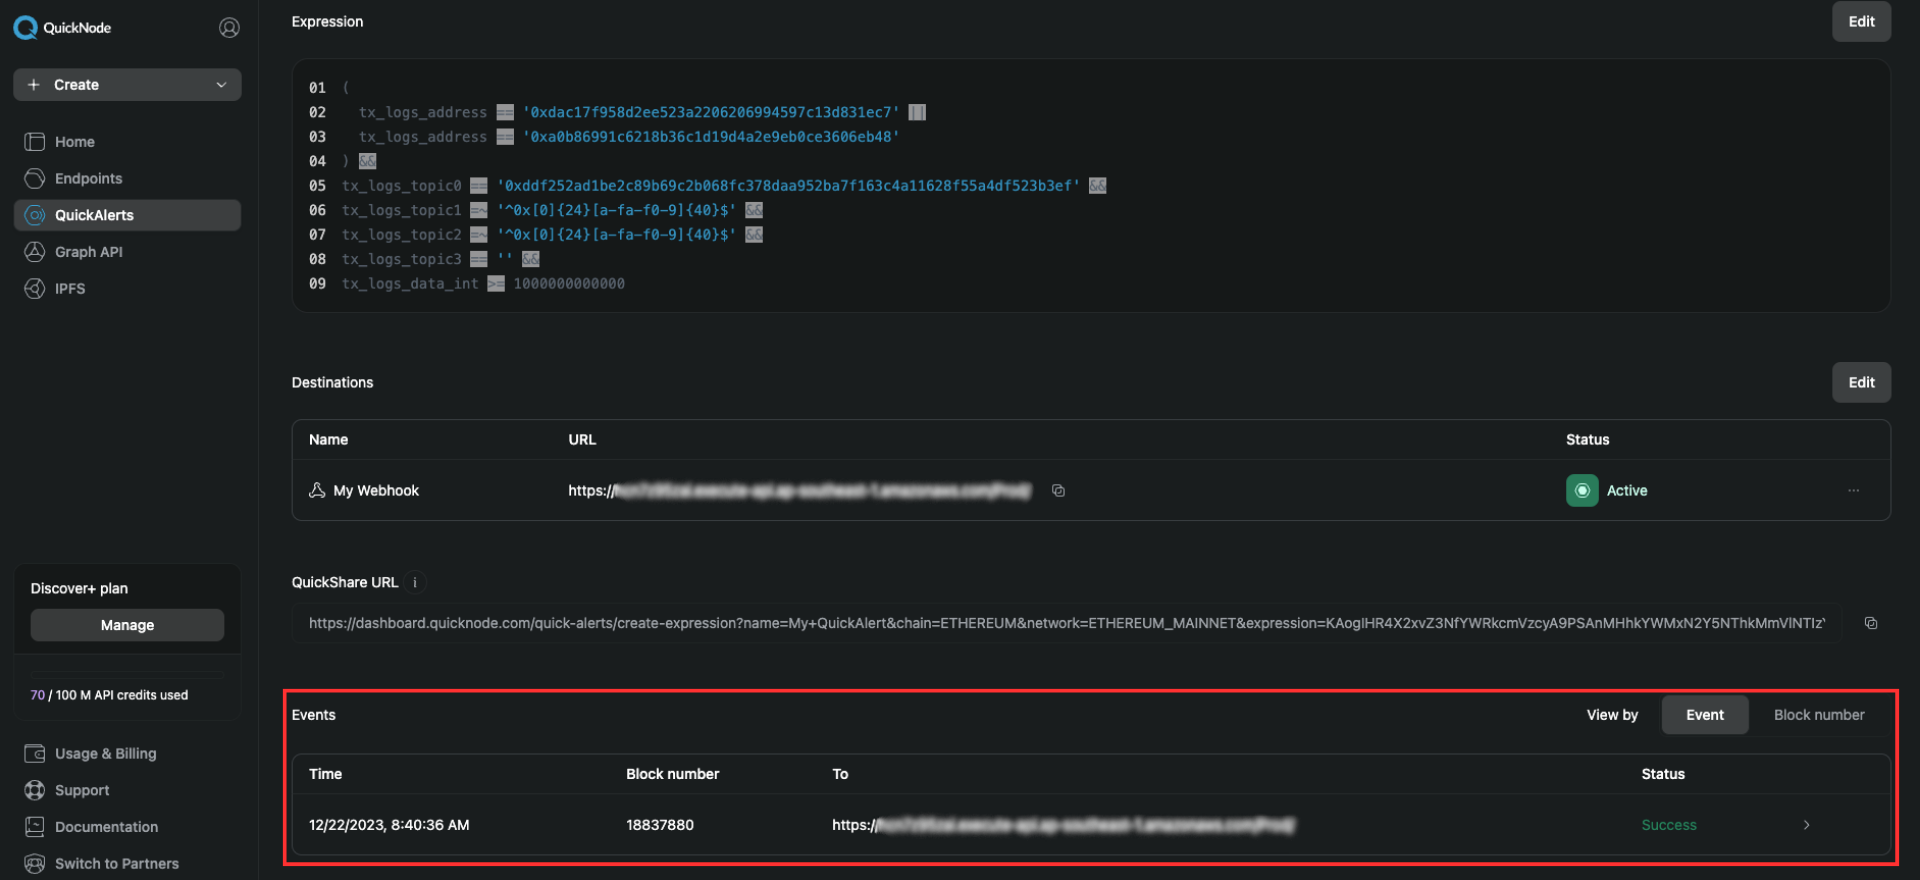Click the API credits usage bar
The height and width of the screenshot is (880, 1920).
(127, 674)
